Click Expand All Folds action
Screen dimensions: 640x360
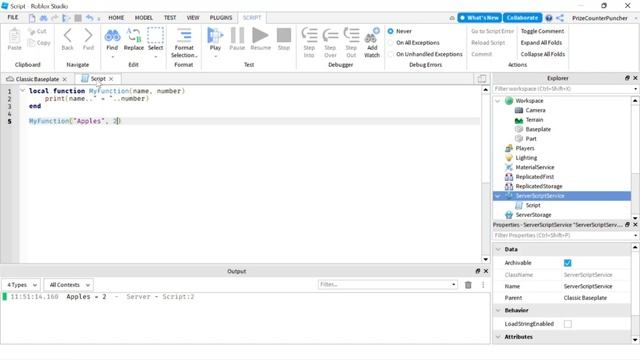click(541, 42)
